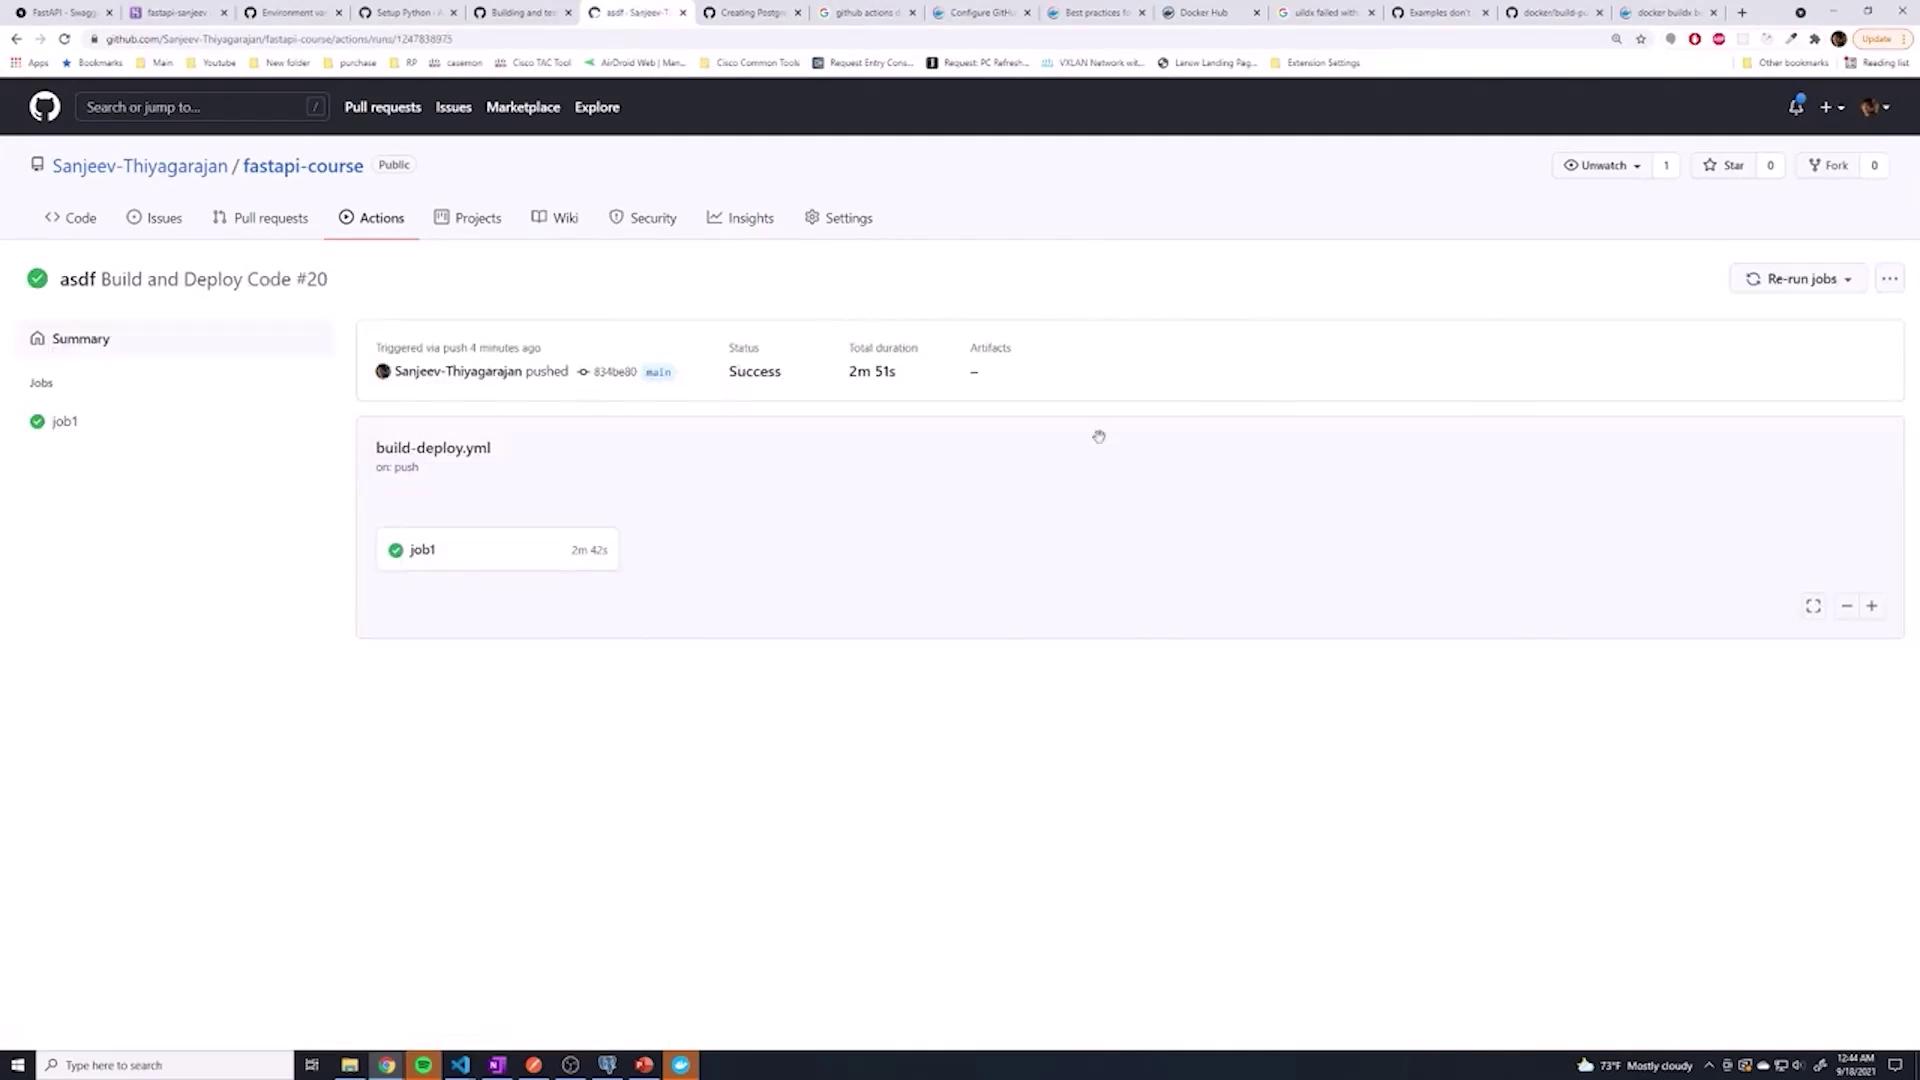The image size is (1920, 1080).
Task: Click the build-deploy.yml workflow file name
Action: [433, 448]
